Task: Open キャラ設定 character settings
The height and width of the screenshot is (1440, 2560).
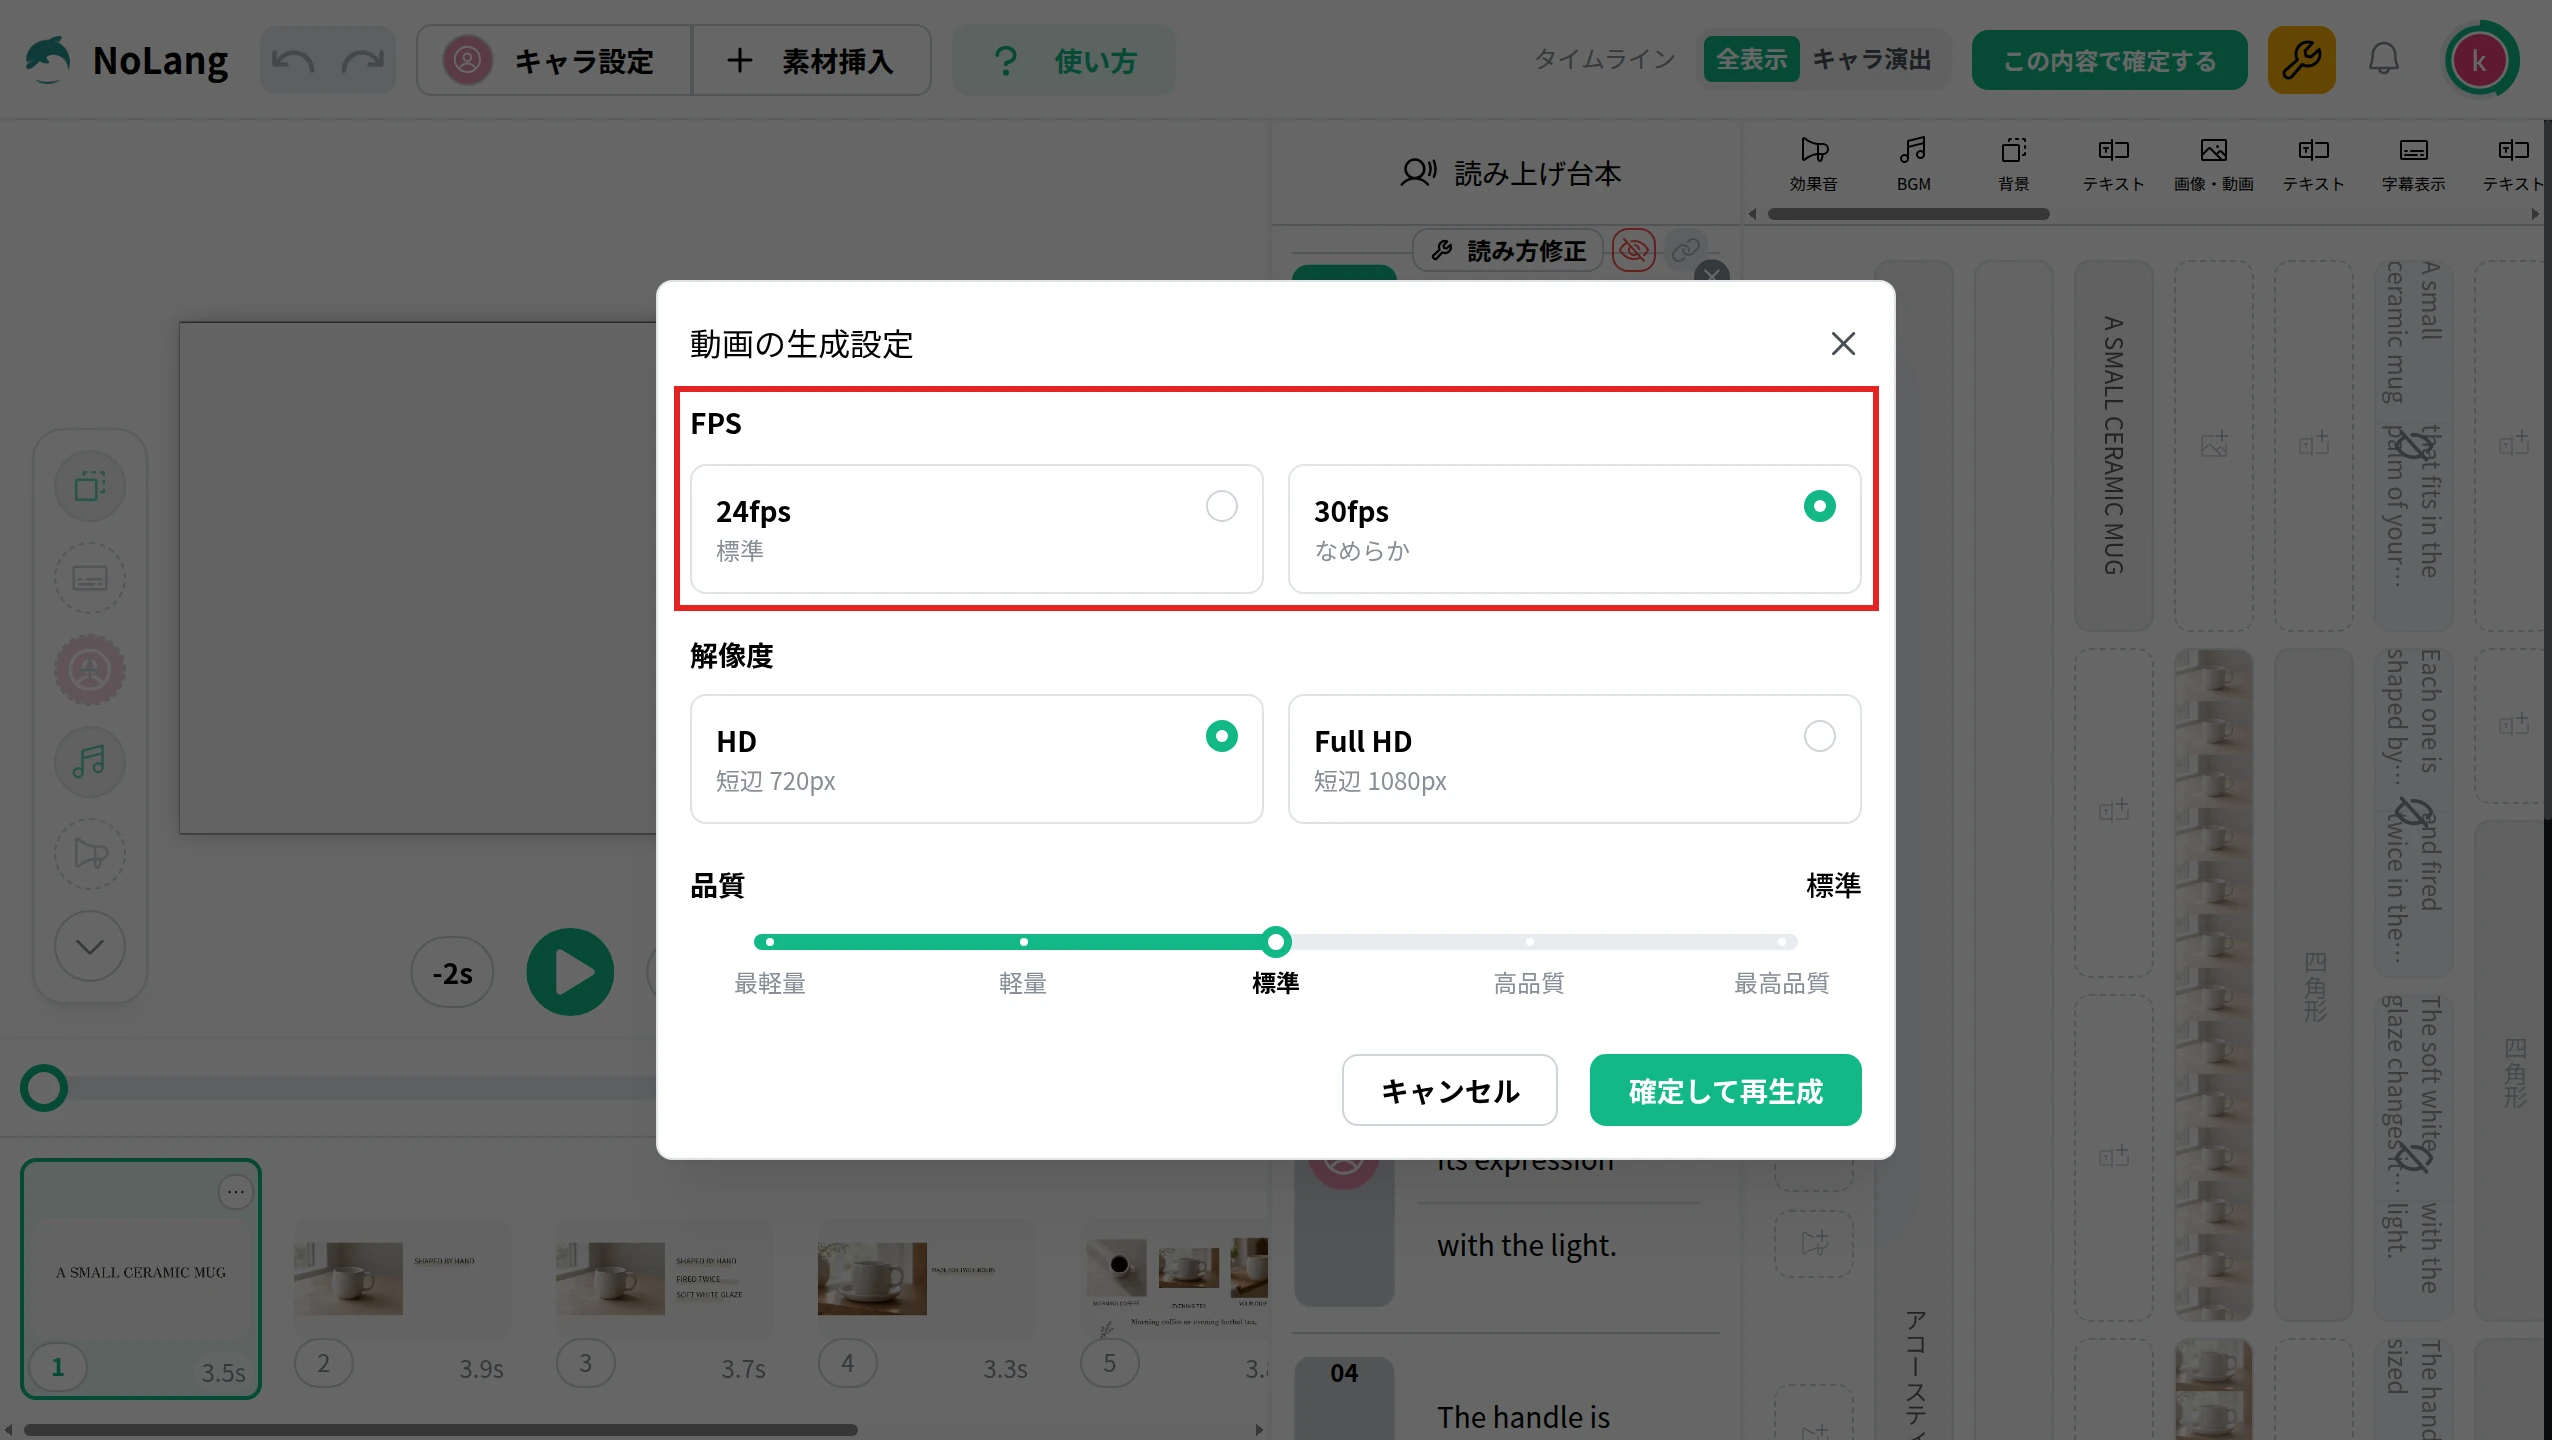Action: [x=554, y=61]
